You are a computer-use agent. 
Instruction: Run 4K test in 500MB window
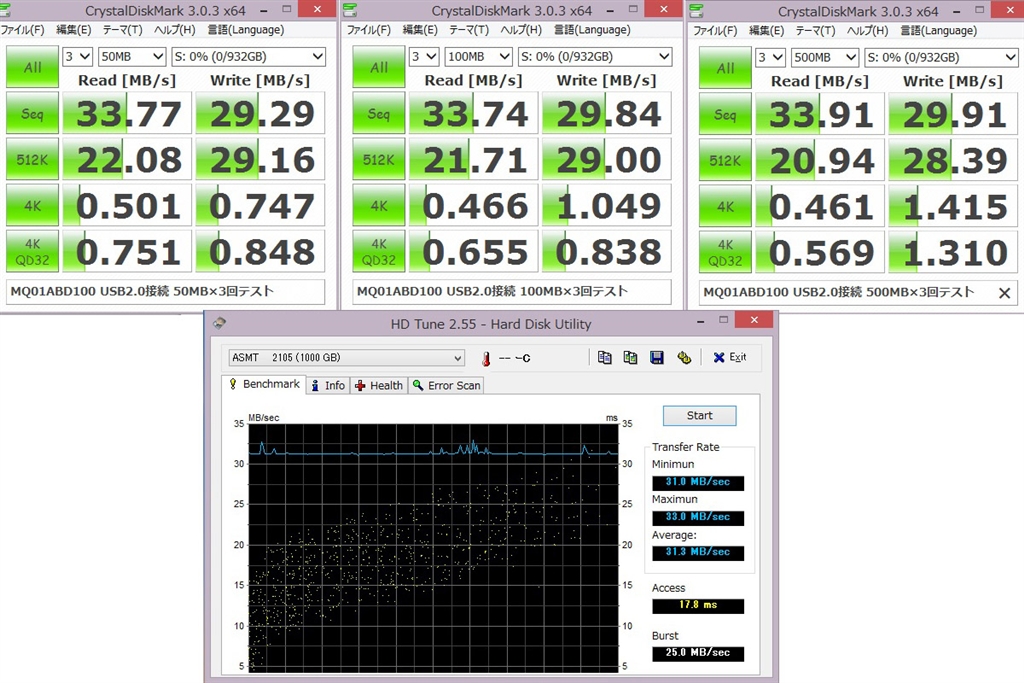pos(725,206)
